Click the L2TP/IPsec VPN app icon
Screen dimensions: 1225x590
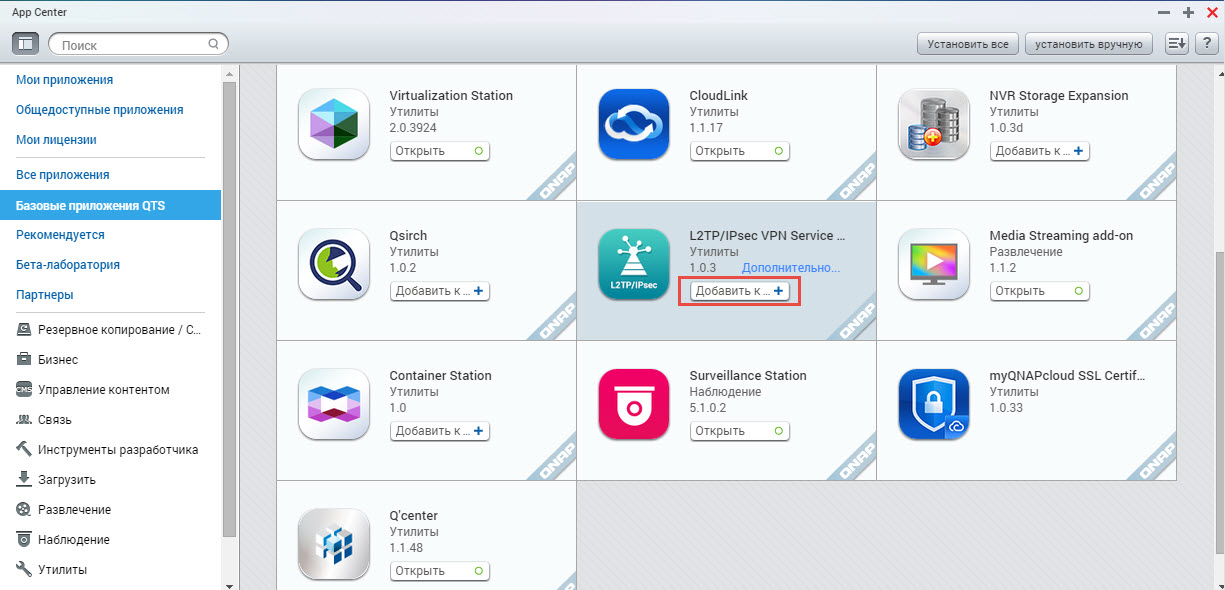click(x=634, y=264)
